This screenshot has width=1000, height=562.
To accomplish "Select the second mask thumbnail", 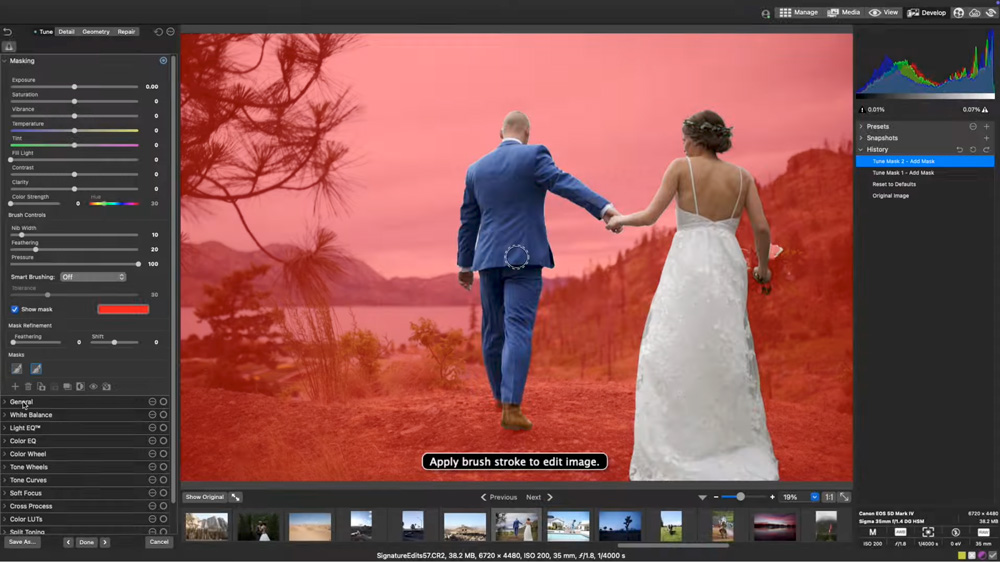I will (36, 369).
